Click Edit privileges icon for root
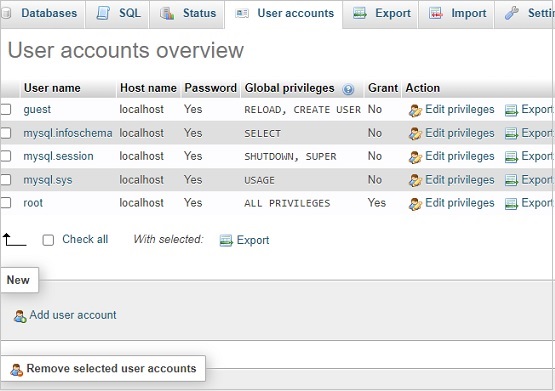The image size is (555, 391). [x=415, y=204]
